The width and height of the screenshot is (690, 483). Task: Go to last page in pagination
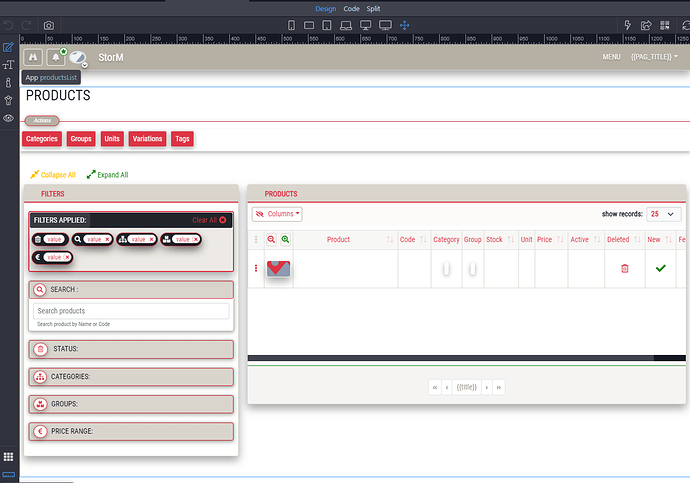click(x=499, y=387)
